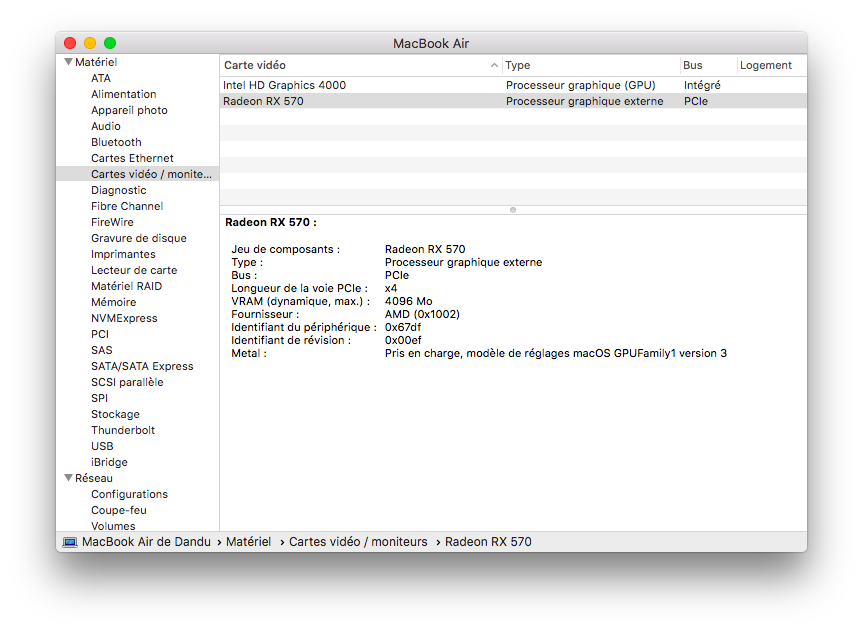The height and width of the screenshot is (632, 863).
Task: Click the 4096 Mo VRAM value
Action: pyautogui.click(x=408, y=301)
